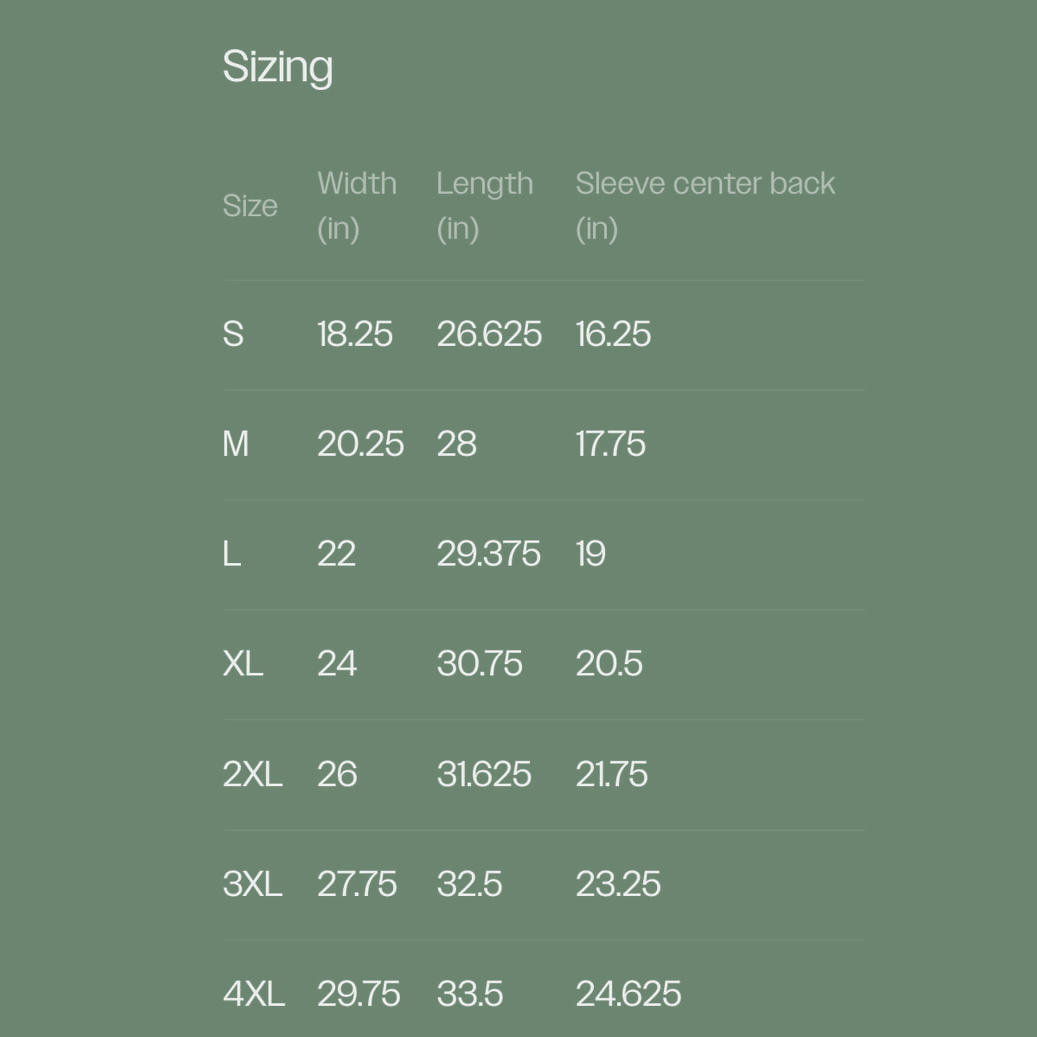The height and width of the screenshot is (1037, 1037).
Task: Select the 3XL size row label
Action: click(252, 884)
